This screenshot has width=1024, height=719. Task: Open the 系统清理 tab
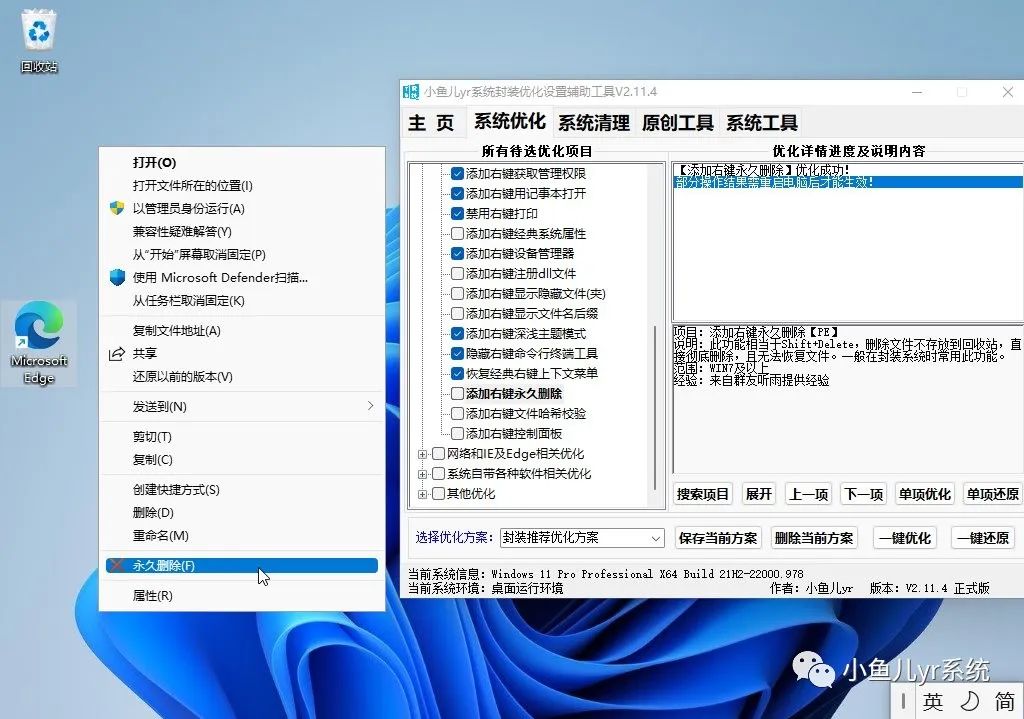click(594, 123)
